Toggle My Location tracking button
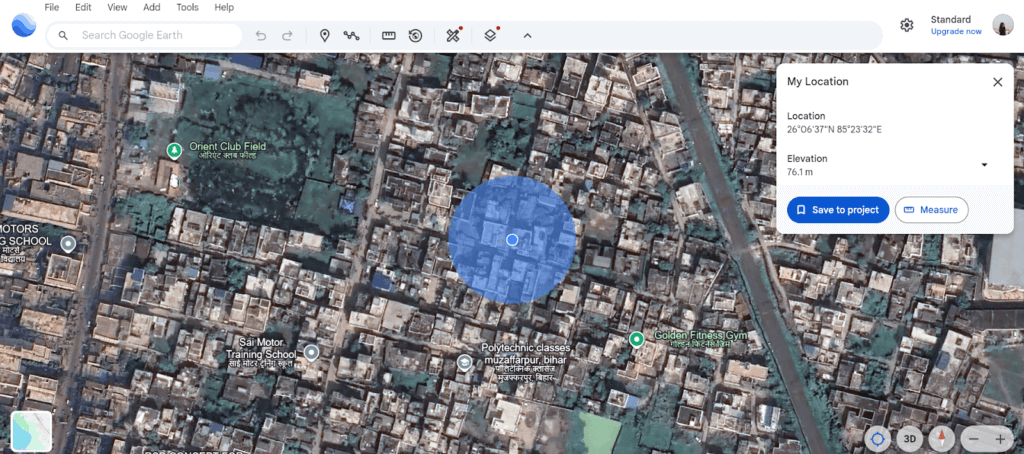Viewport: 1024px width, 454px height. click(878, 438)
